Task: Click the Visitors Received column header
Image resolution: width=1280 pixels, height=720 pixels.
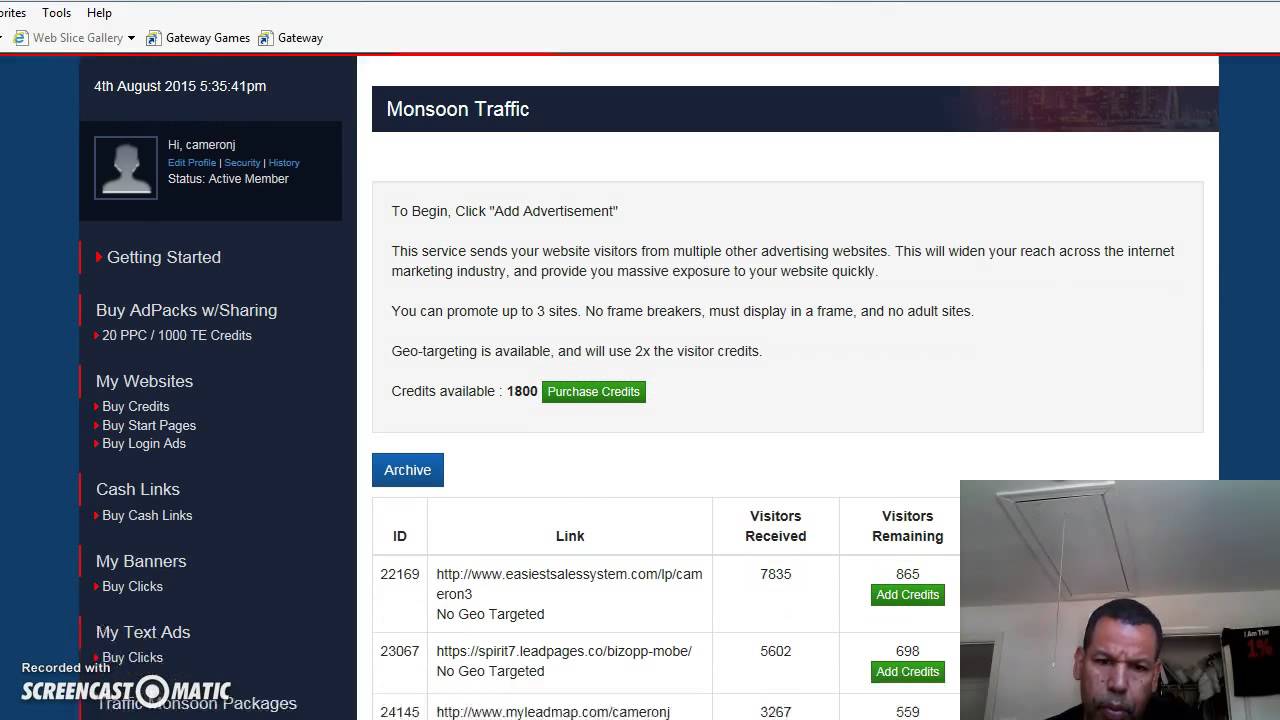Action: click(x=776, y=526)
